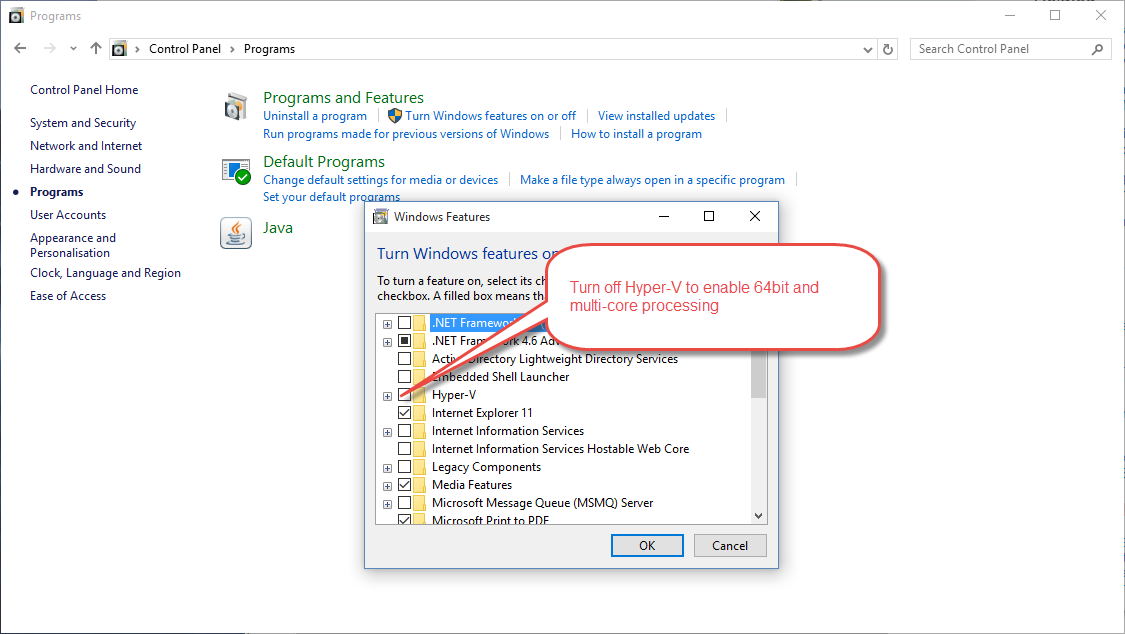Viewport: 1125px width, 634px height.
Task: Uncheck the Internet Explorer 11 checkbox
Action: point(405,412)
